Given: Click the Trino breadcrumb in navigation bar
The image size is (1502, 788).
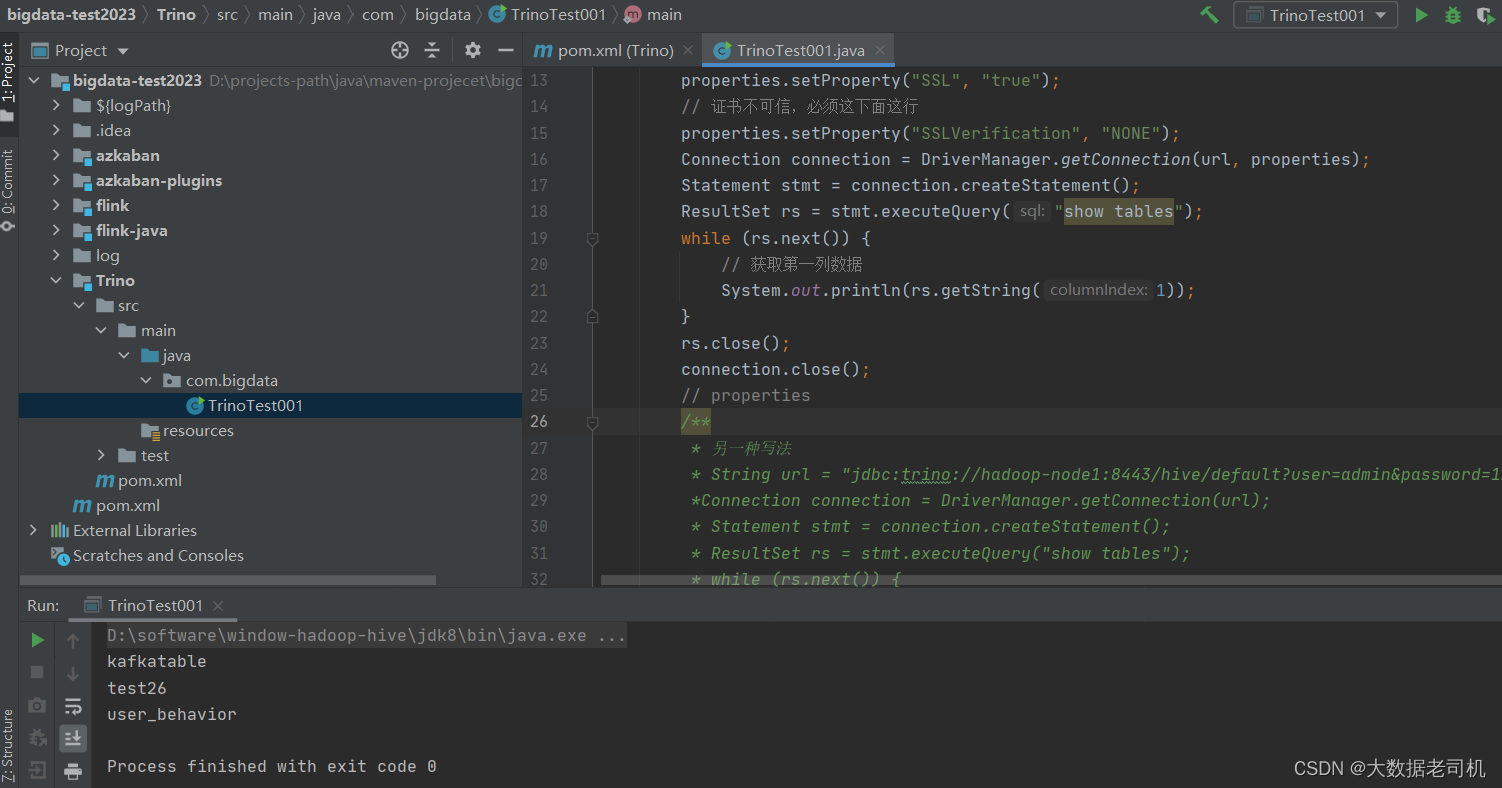Looking at the screenshot, I should point(176,14).
